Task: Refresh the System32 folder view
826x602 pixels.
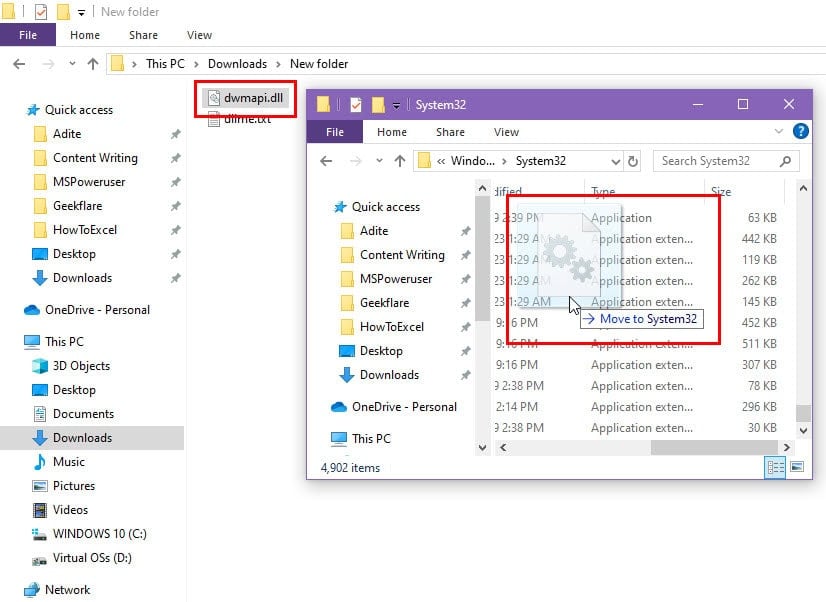Action: coord(633,161)
